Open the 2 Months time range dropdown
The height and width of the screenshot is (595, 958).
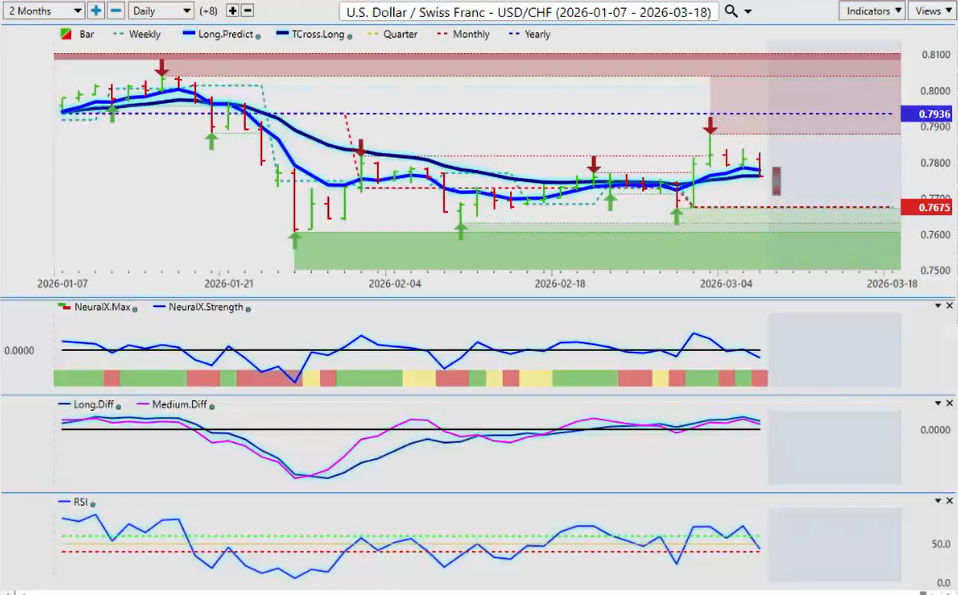(43, 11)
